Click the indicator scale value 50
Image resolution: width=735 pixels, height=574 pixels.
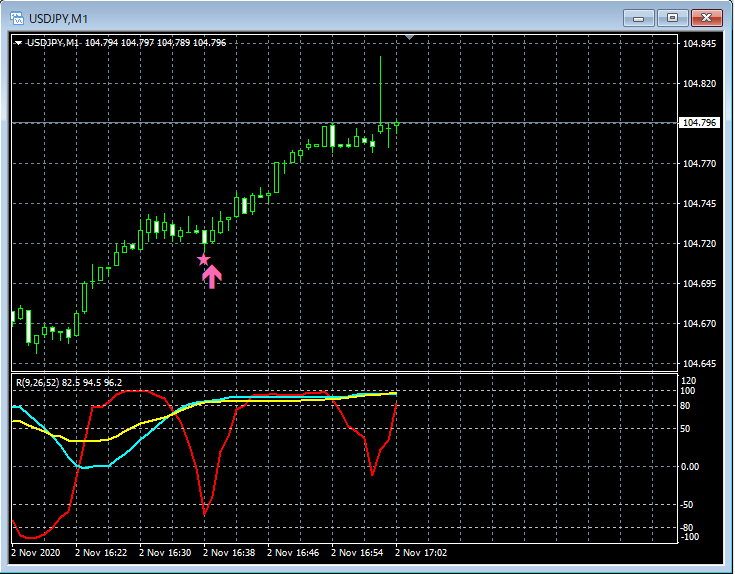coord(685,429)
